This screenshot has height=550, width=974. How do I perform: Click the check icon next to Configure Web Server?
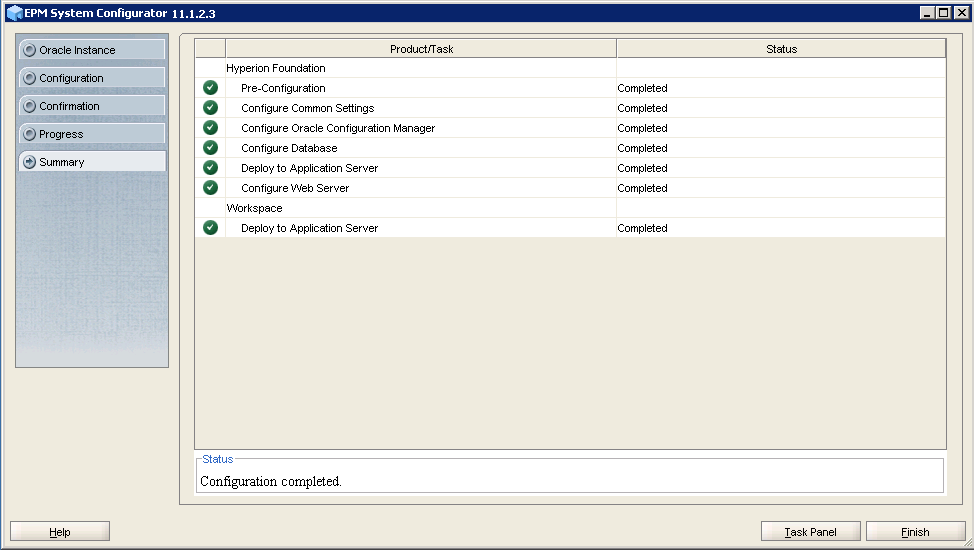click(210, 188)
